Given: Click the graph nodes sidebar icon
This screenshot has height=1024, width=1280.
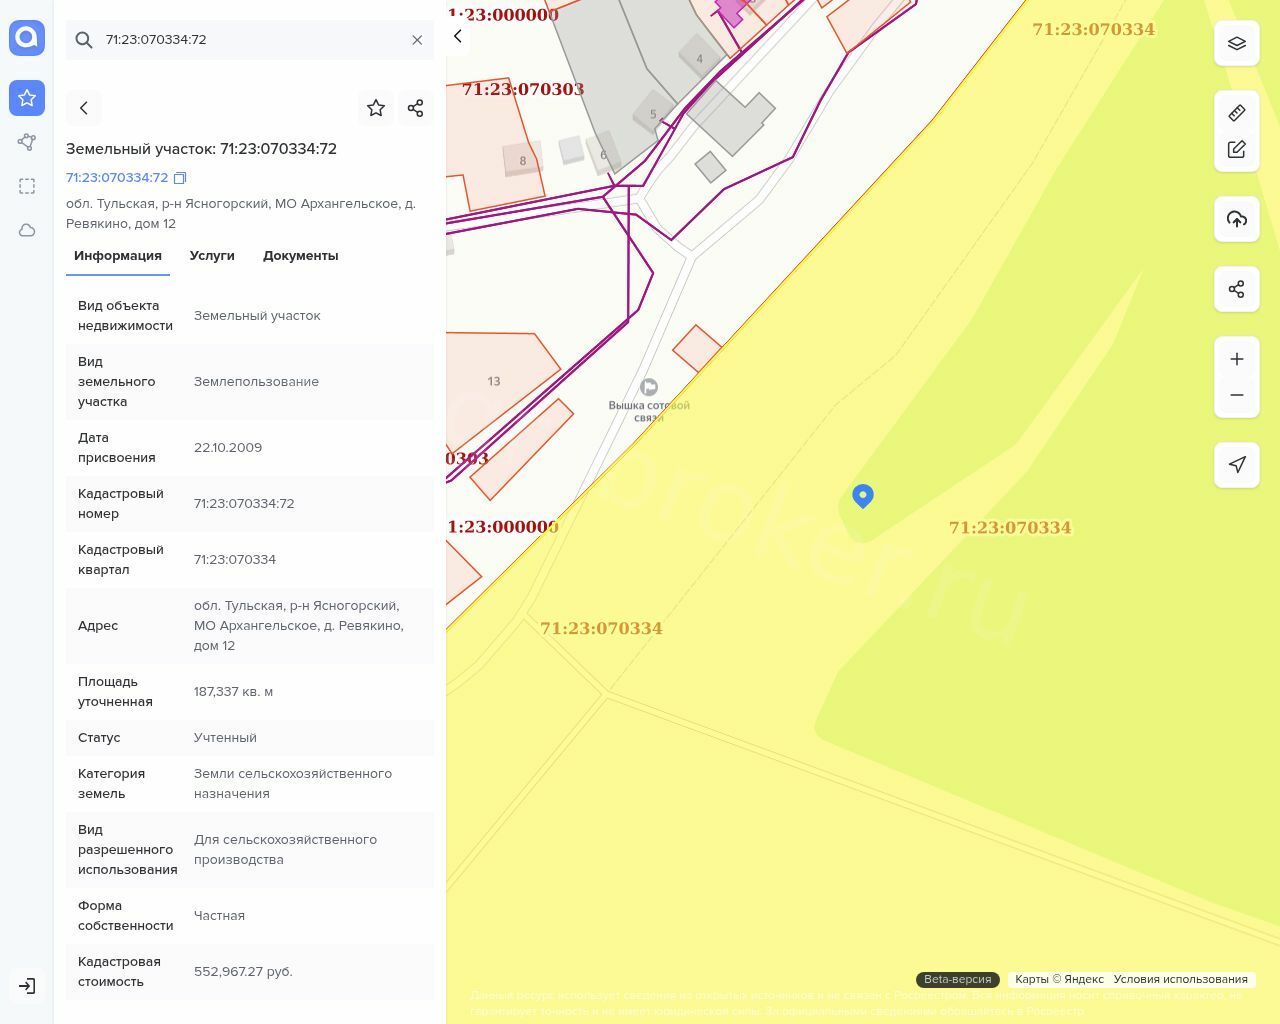Looking at the screenshot, I should [x=27, y=142].
